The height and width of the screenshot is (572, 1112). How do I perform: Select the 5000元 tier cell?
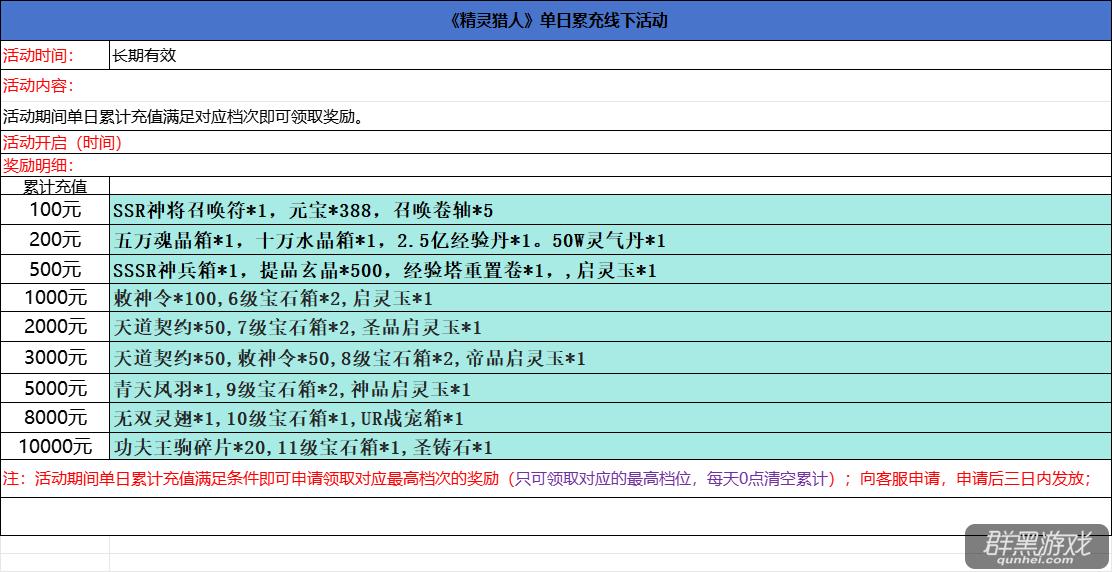55,388
